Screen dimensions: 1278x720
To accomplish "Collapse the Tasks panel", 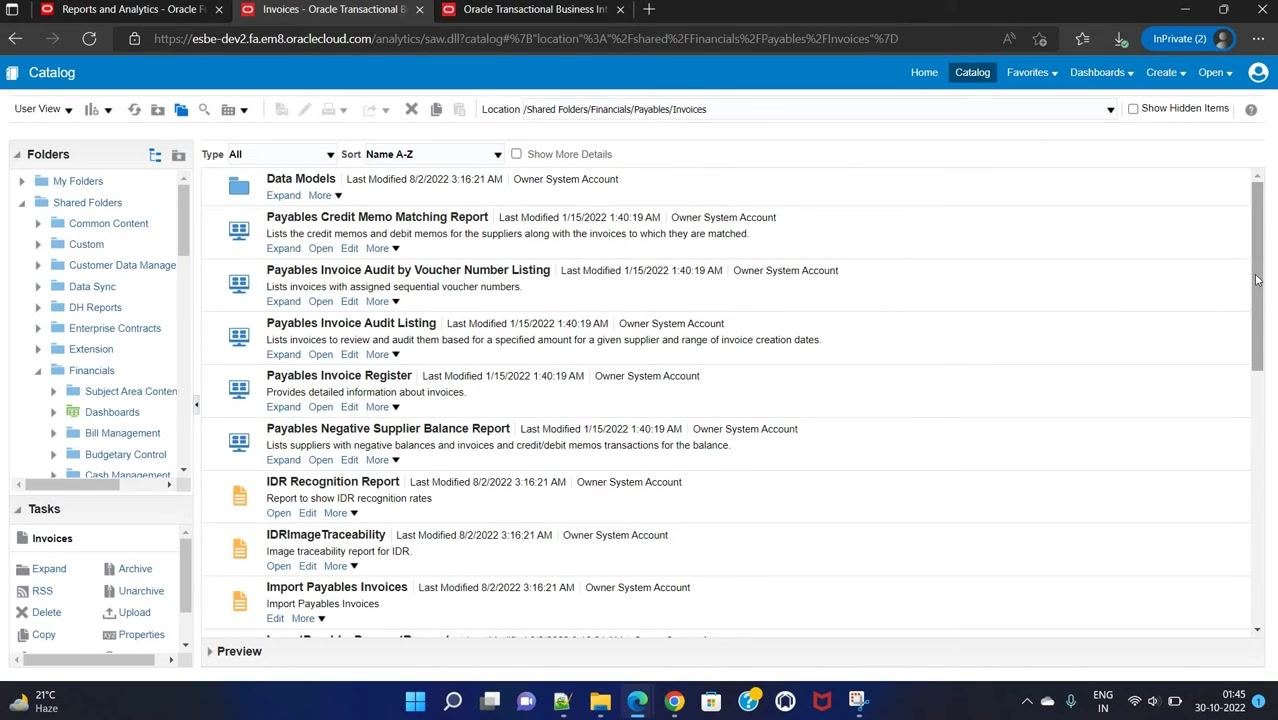I will click(17, 509).
